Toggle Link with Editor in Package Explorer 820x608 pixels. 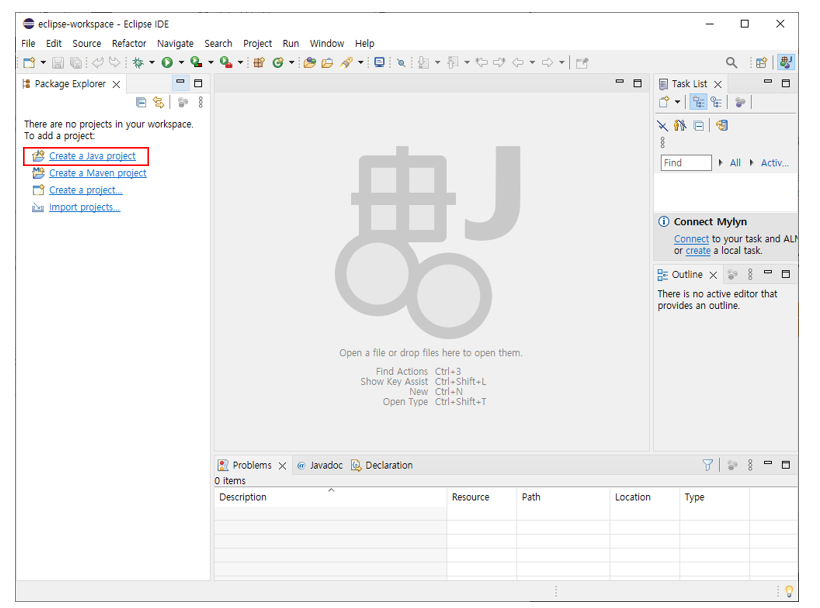pos(158,102)
